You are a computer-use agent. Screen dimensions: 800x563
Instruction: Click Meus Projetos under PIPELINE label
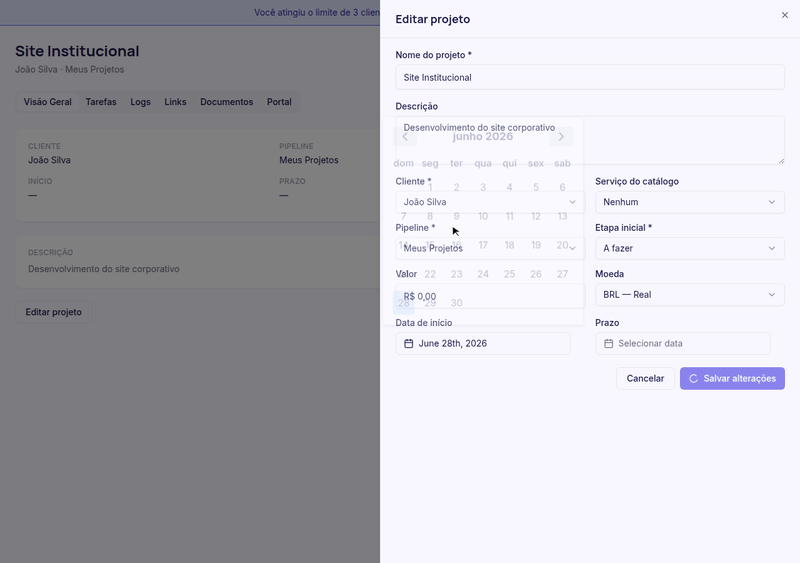[x=309, y=160]
